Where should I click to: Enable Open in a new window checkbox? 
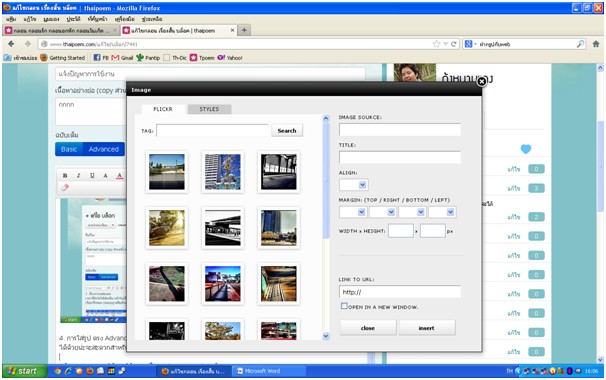(x=344, y=306)
